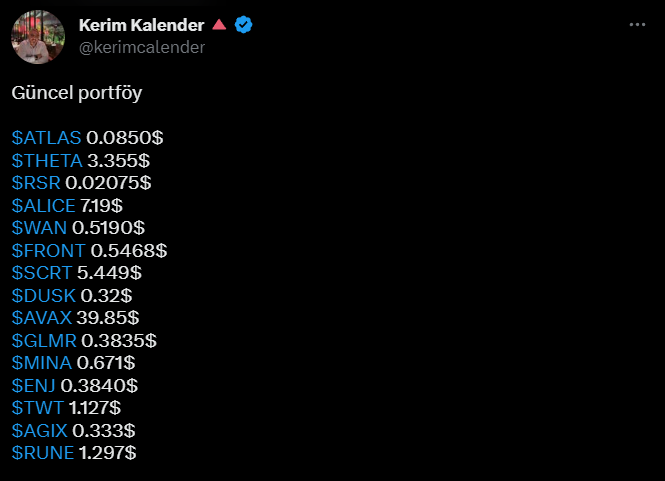This screenshot has height=481, width=665.
Task: Select the $RSR cashtag
Action: pyautogui.click(x=36, y=182)
